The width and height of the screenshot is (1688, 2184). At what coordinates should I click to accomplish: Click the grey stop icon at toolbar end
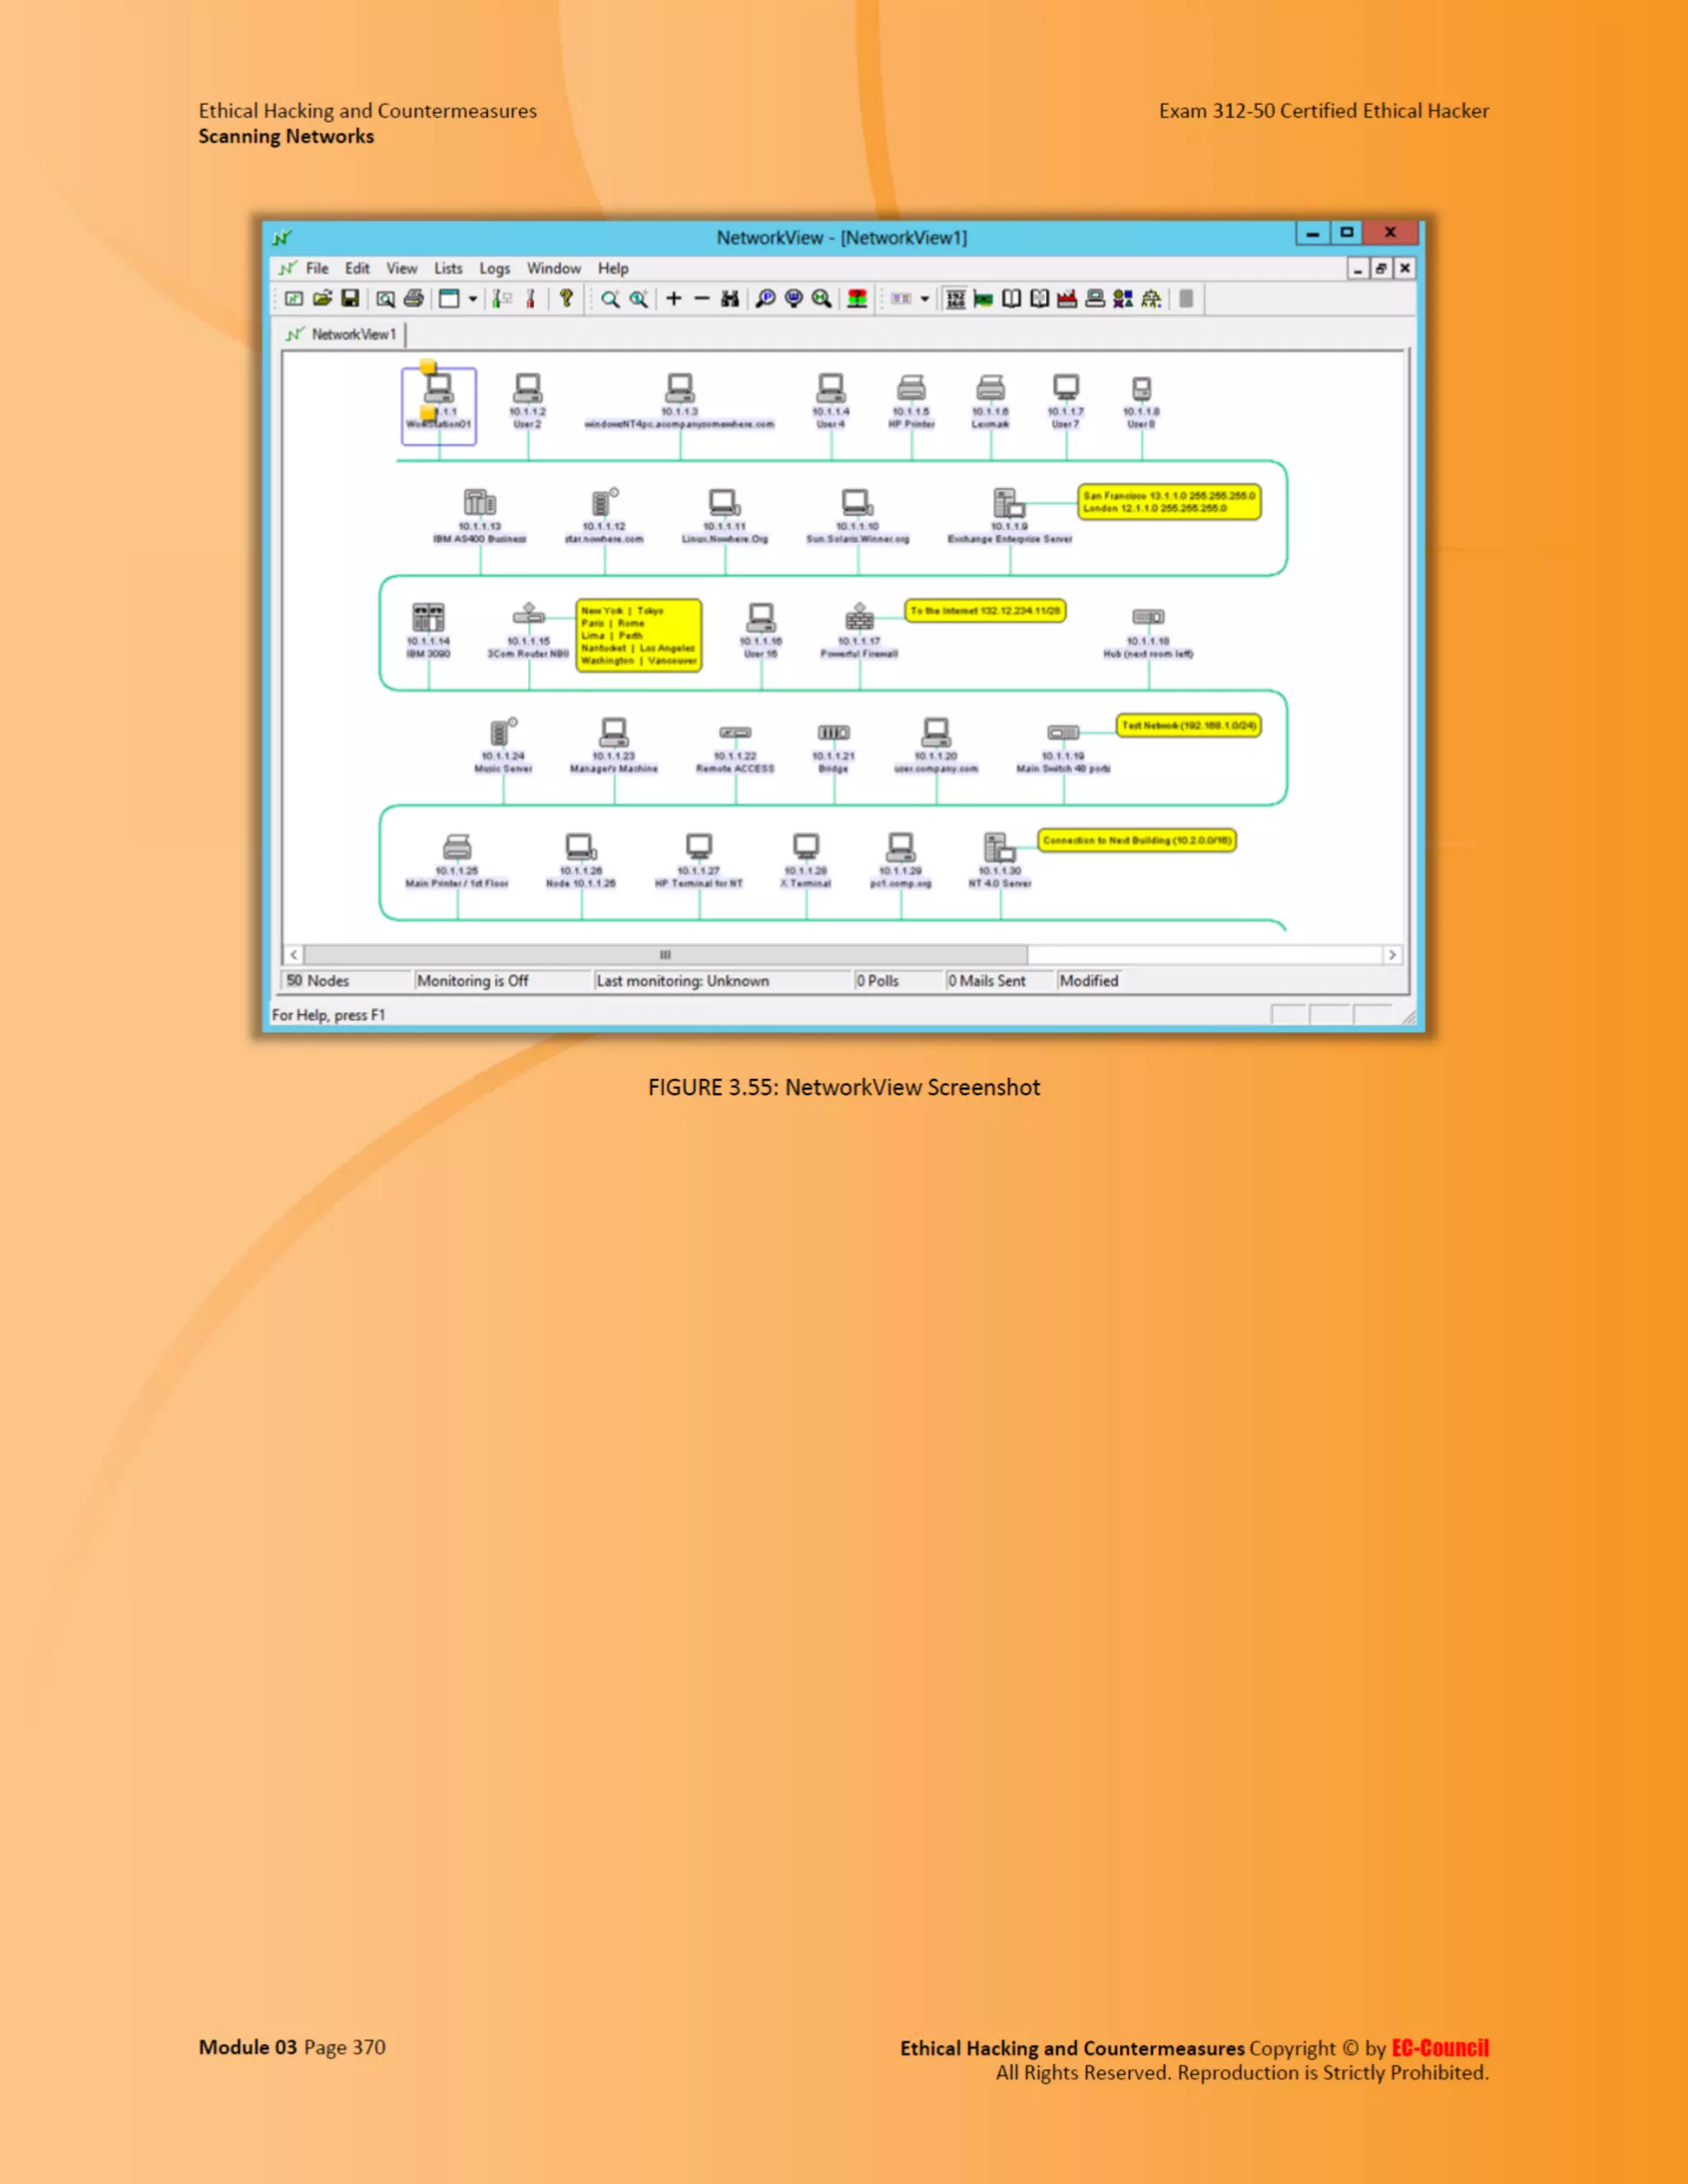tap(1186, 299)
